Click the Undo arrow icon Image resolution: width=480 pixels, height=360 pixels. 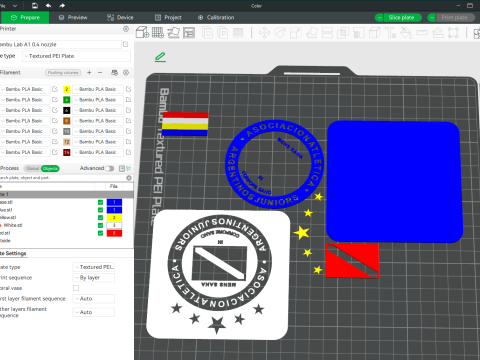coord(48,5)
